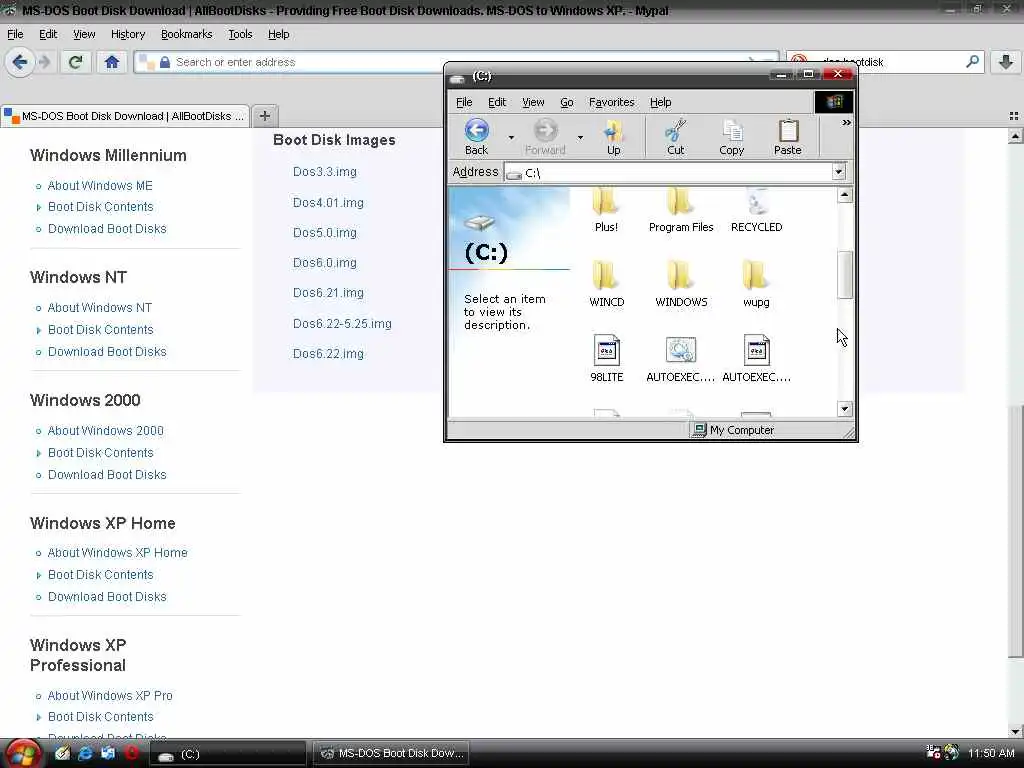Click the Up folder button in explorer
This screenshot has height=768, width=1024.
tap(613, 136)
